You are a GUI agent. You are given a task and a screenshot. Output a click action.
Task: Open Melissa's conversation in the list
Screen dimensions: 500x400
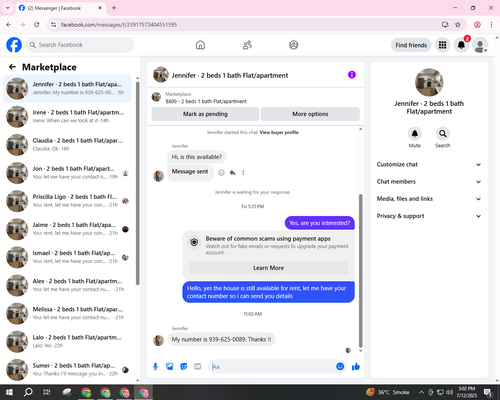[x=67, y=313]
